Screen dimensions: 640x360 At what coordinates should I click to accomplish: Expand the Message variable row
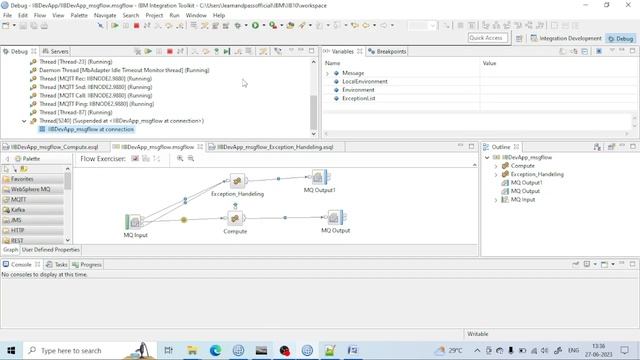coord(327,73)
